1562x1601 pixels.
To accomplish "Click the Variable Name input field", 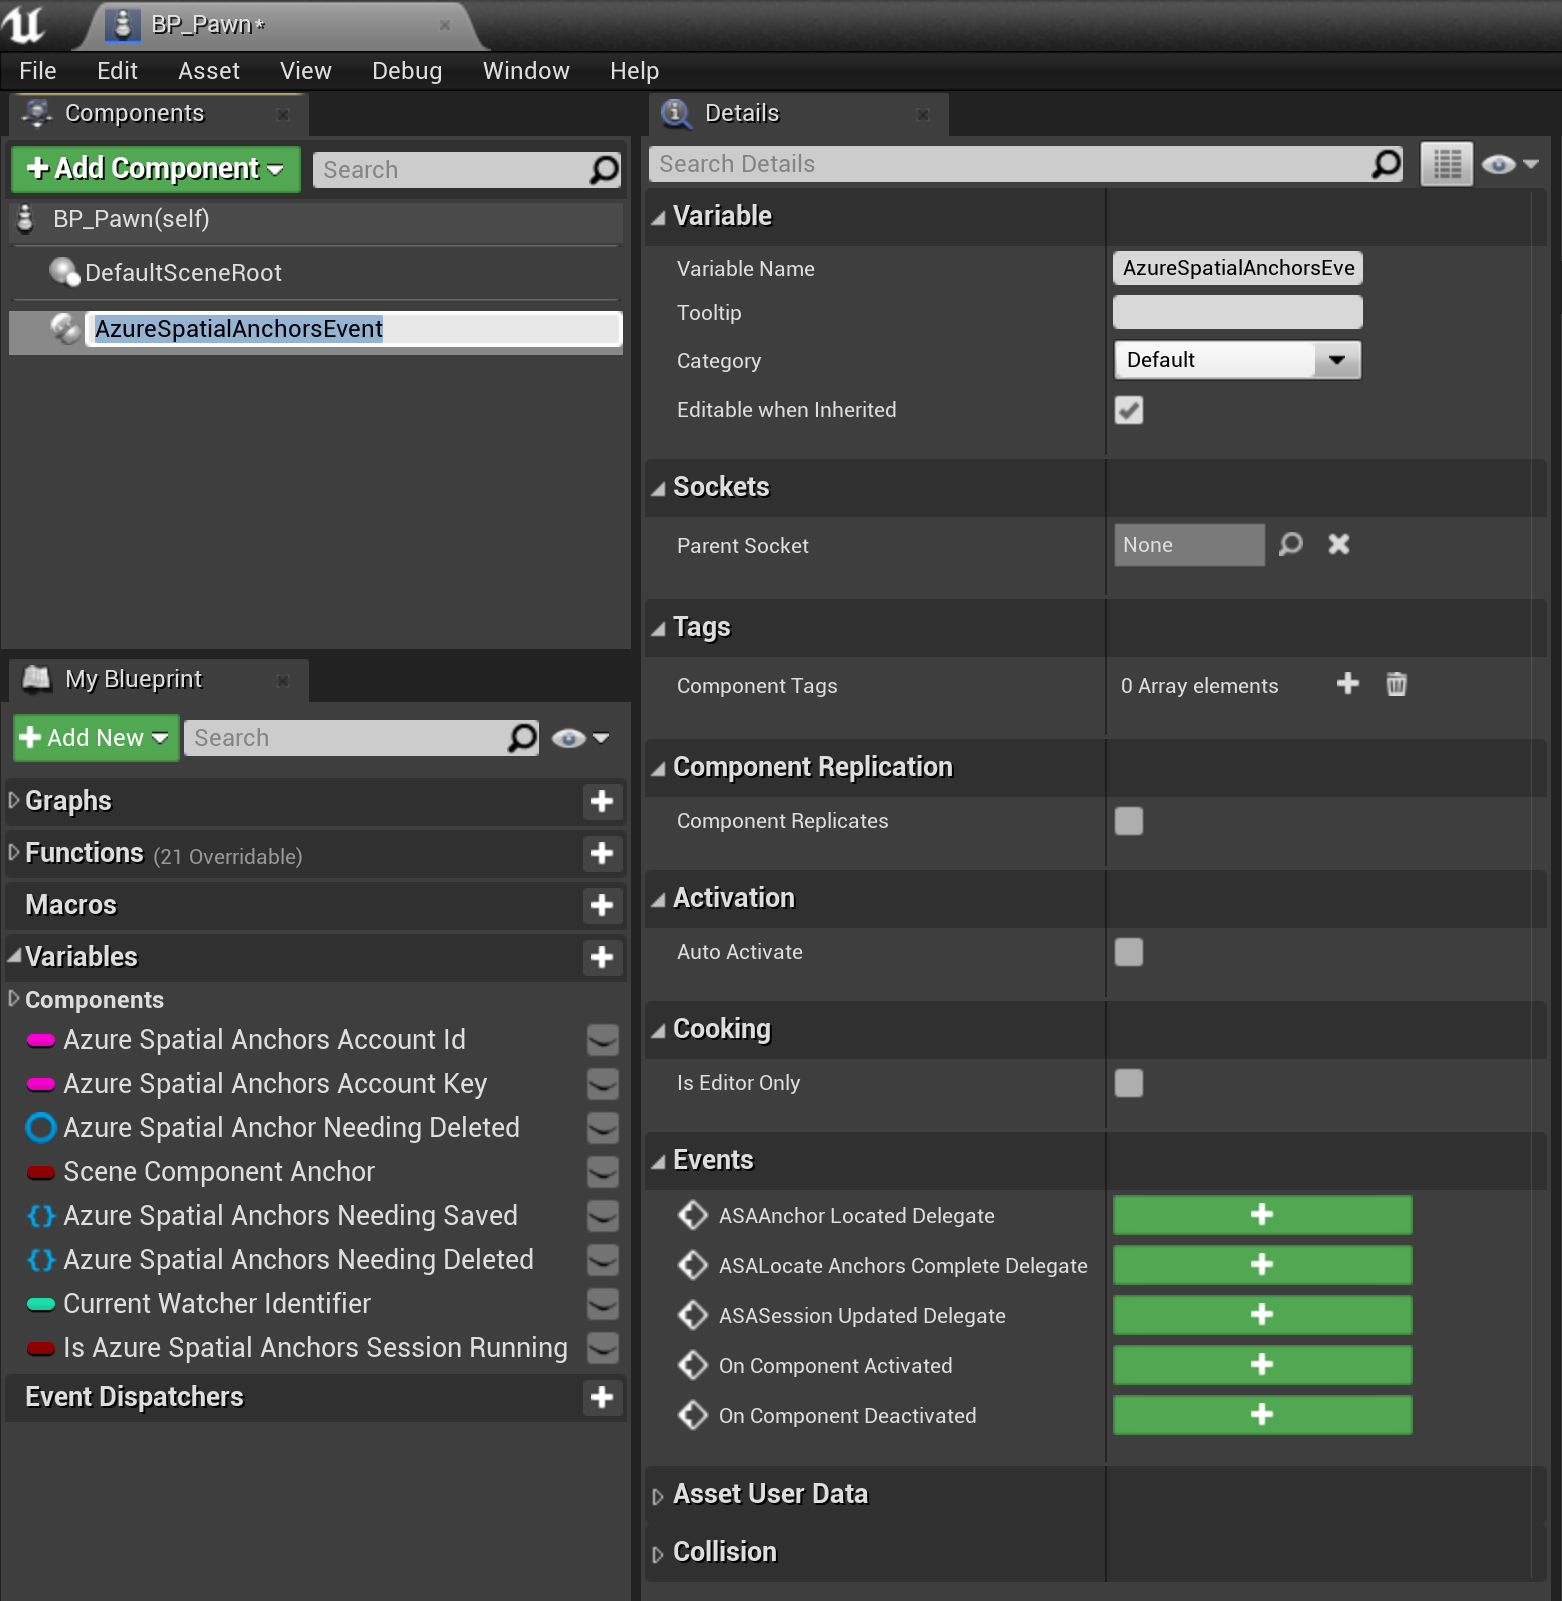I will point(1238,268).
